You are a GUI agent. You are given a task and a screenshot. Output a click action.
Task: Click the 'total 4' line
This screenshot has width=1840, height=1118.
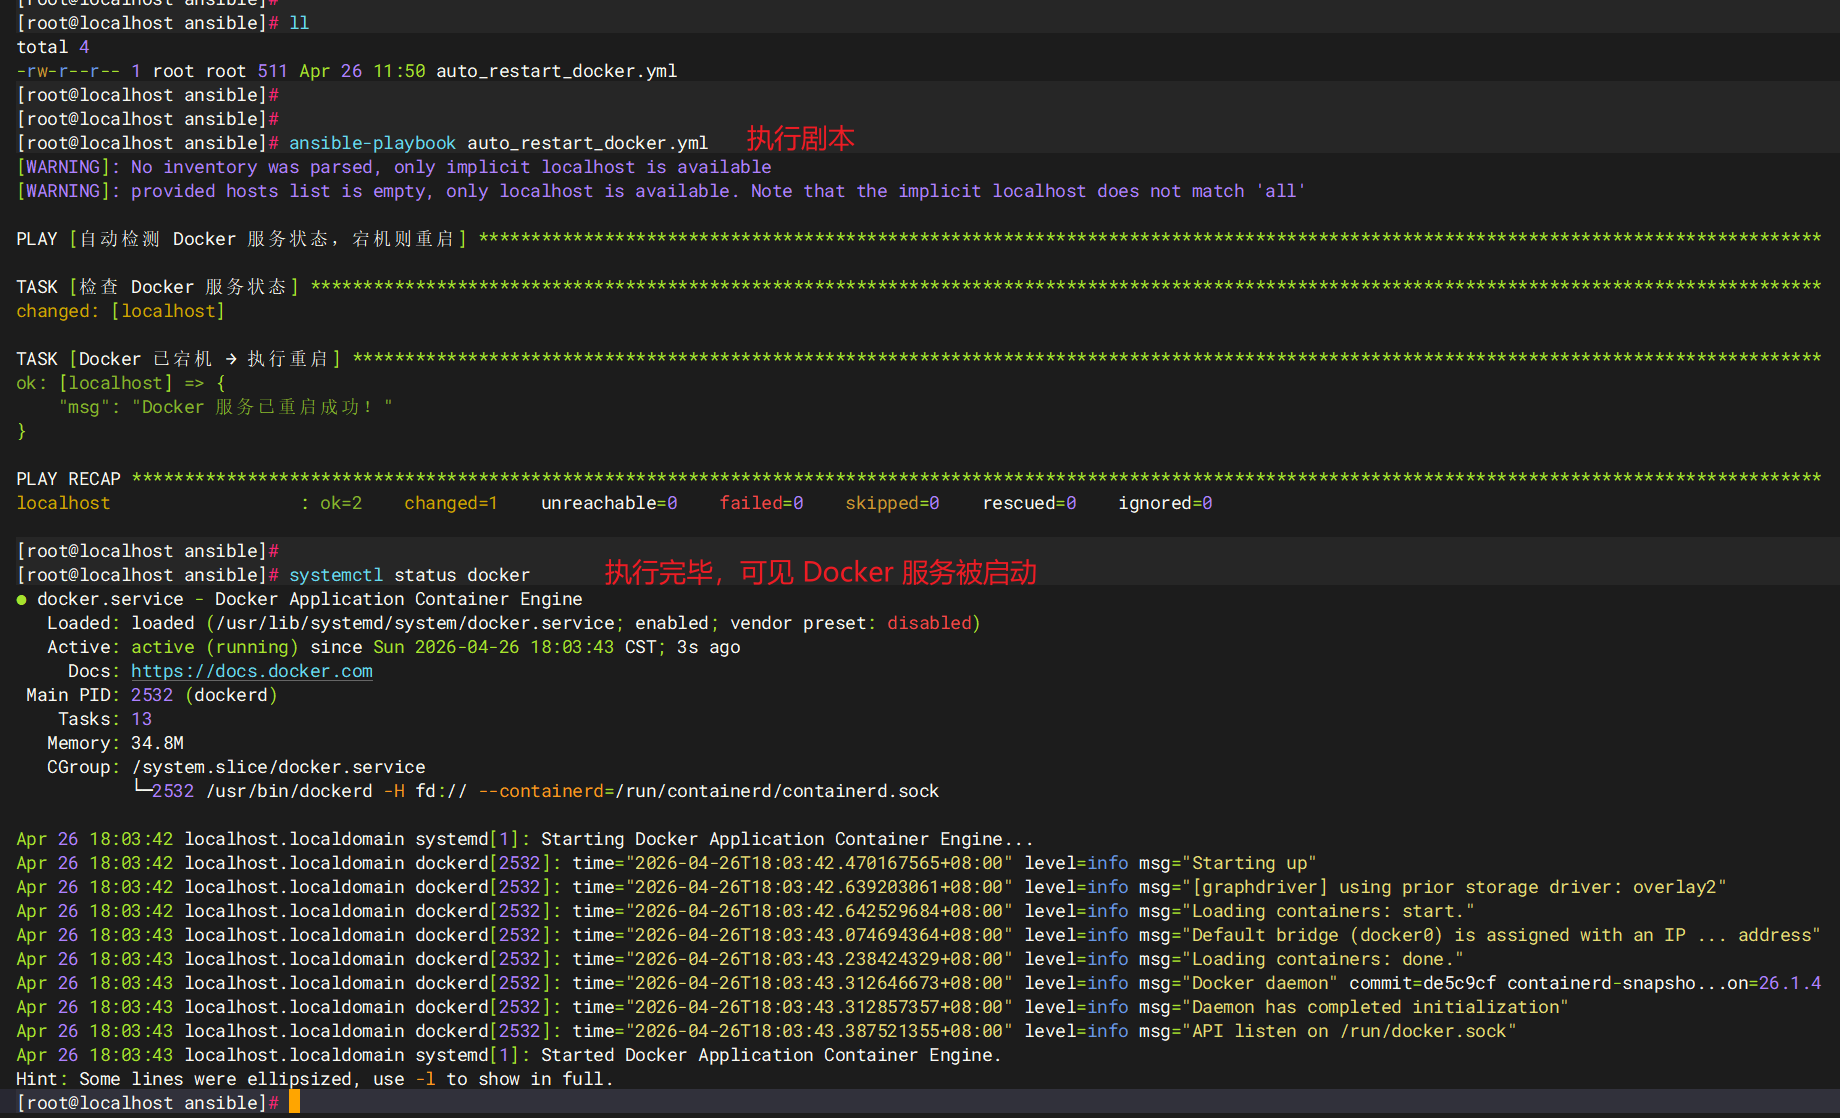tap(53, 47)
